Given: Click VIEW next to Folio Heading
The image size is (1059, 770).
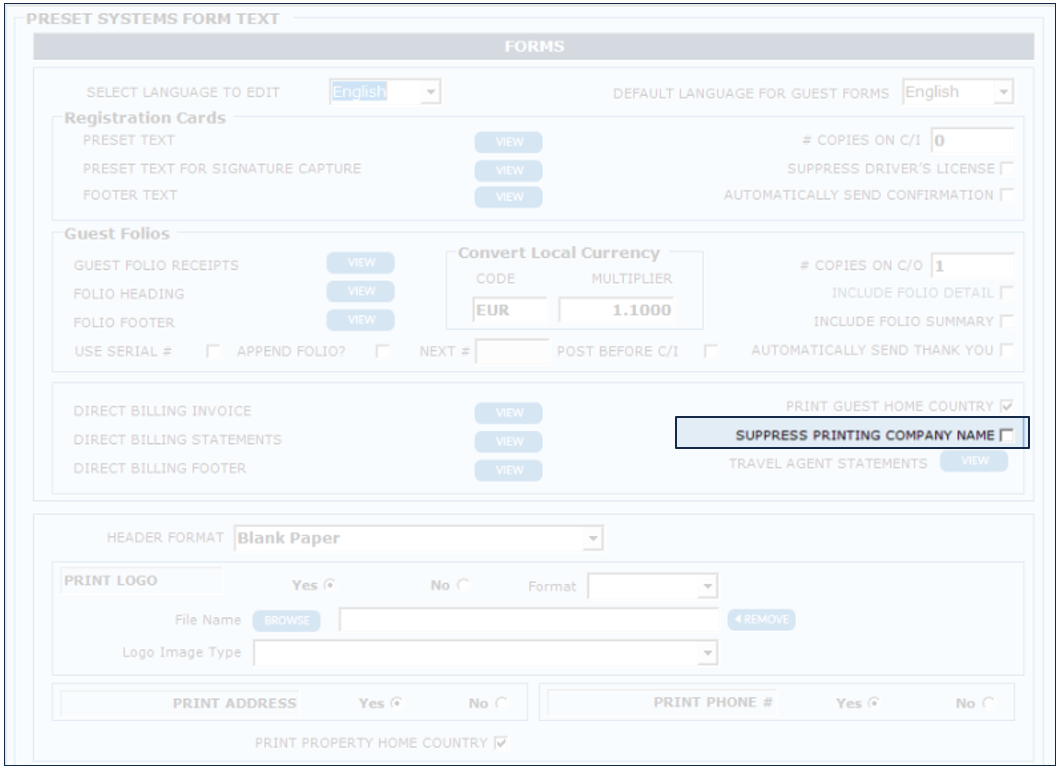Looking at the screenshot, I should pos(360,291).
